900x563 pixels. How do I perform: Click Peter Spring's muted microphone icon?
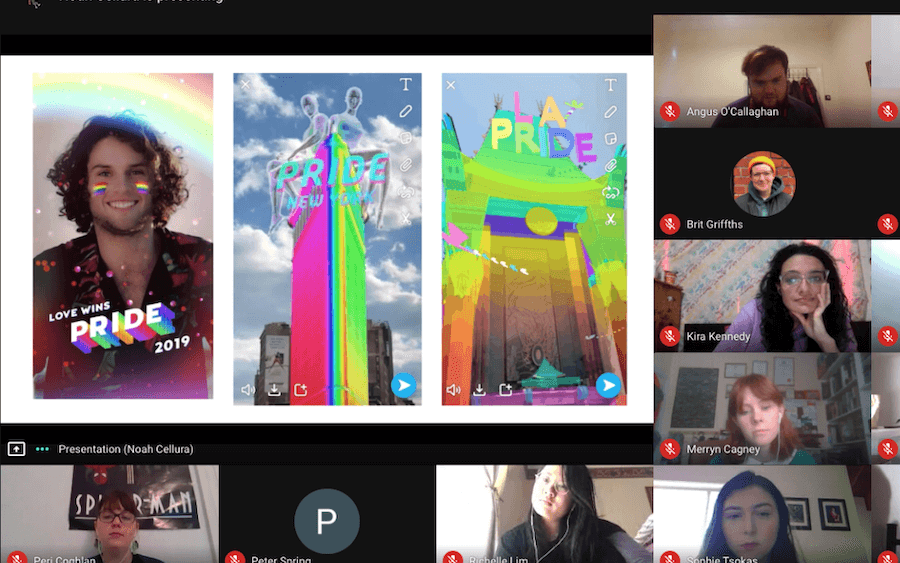click(x=234, y=558)
